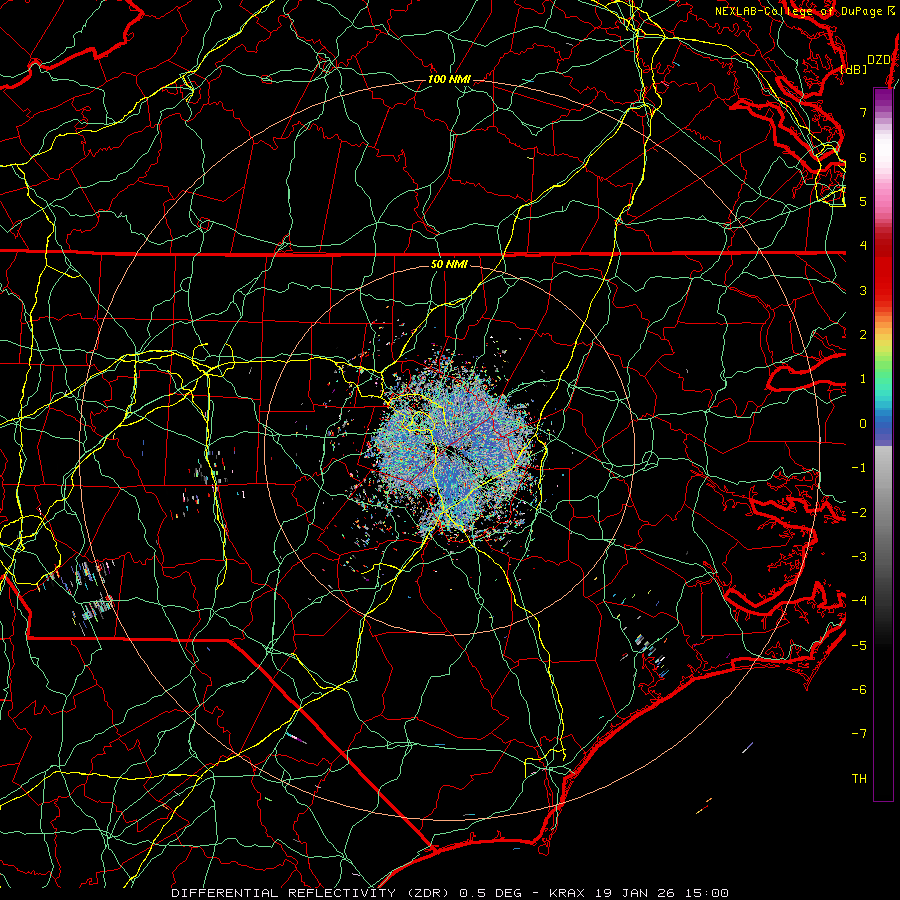Click the TH label at color scale bottom

click(x=859, y=779)
